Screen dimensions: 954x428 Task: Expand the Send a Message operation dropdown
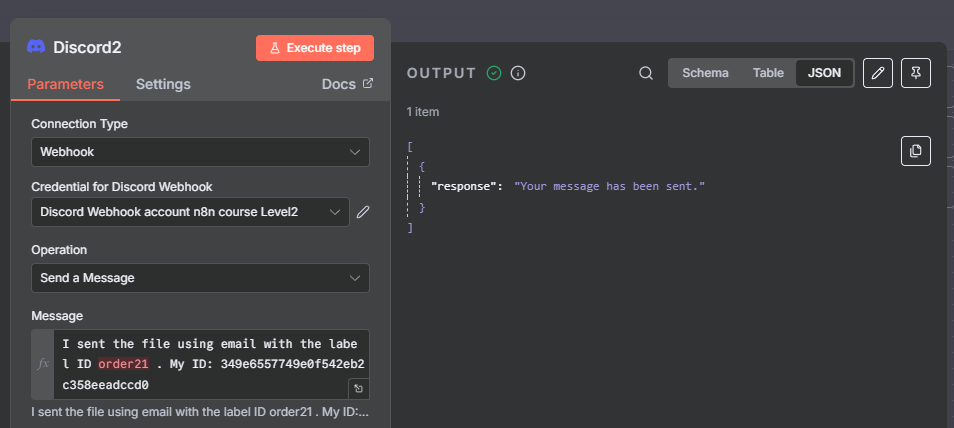[200, 278]
